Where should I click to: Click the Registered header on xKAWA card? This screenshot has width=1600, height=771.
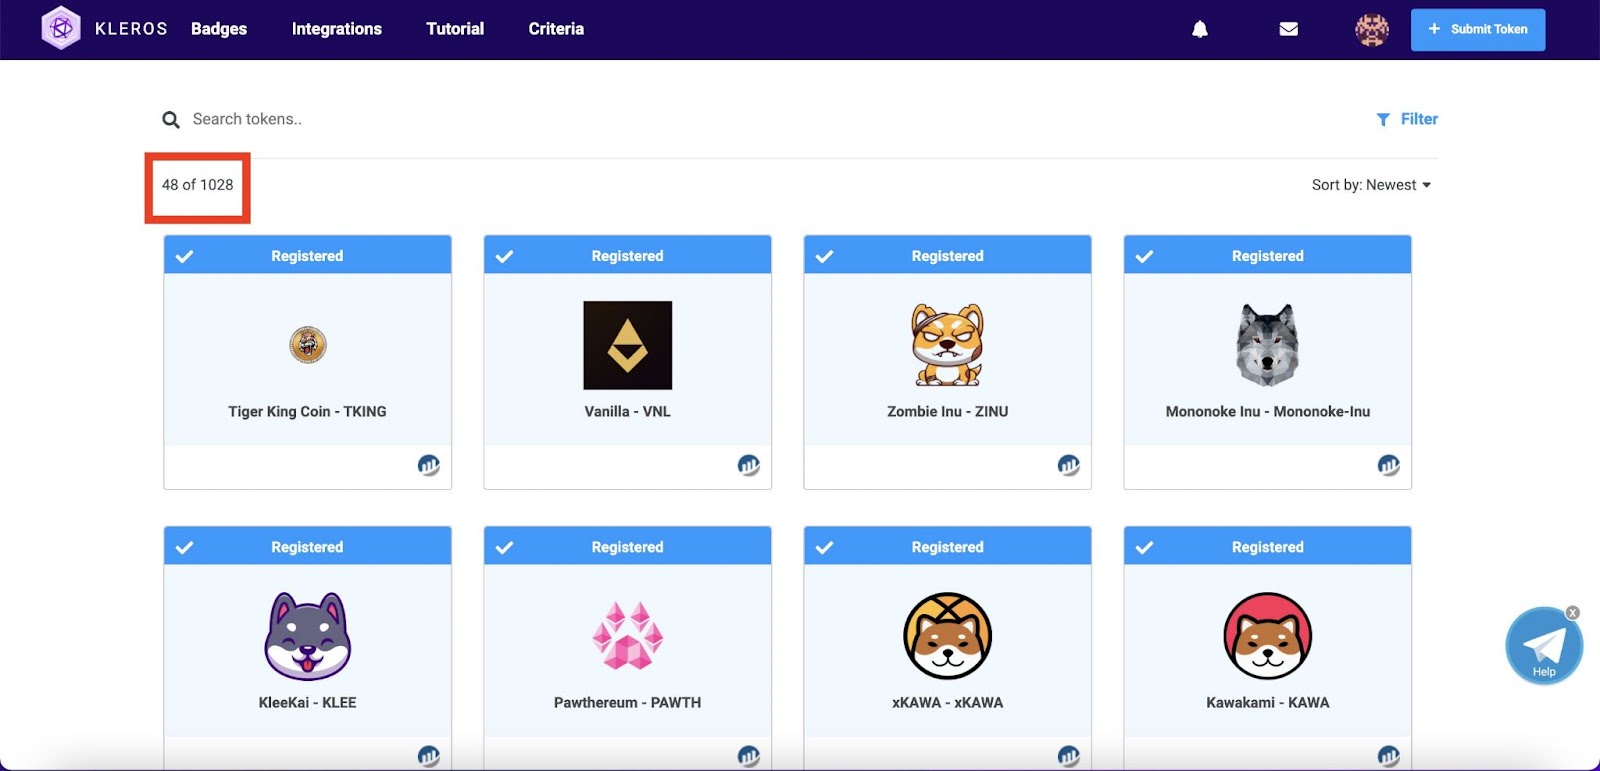click(948, 546)
